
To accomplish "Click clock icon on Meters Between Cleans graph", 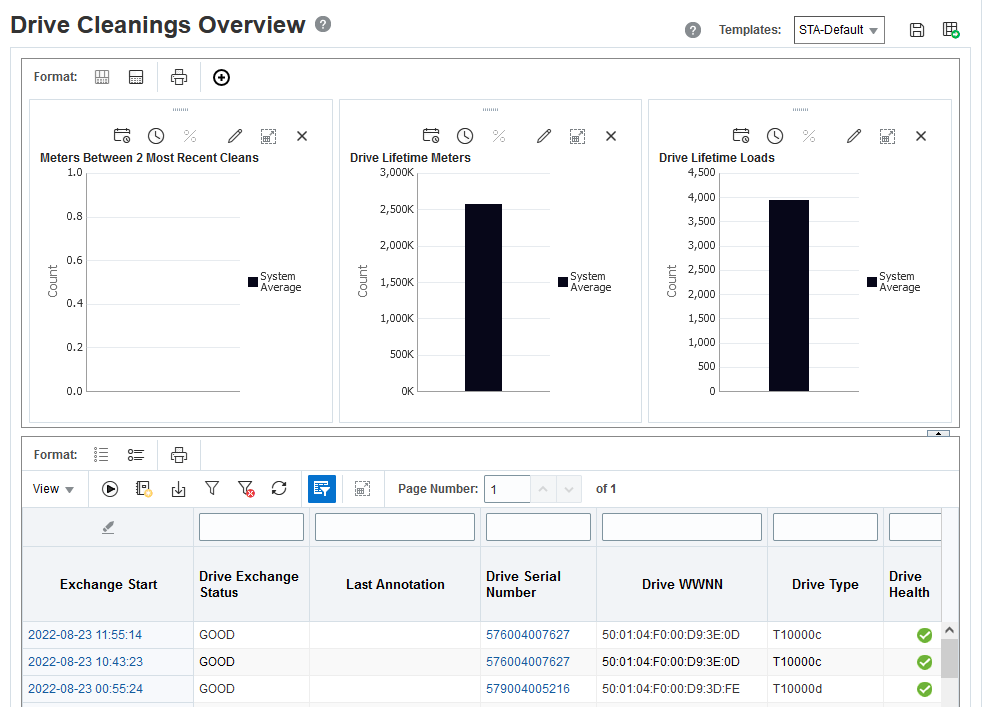I will [156, 136].
